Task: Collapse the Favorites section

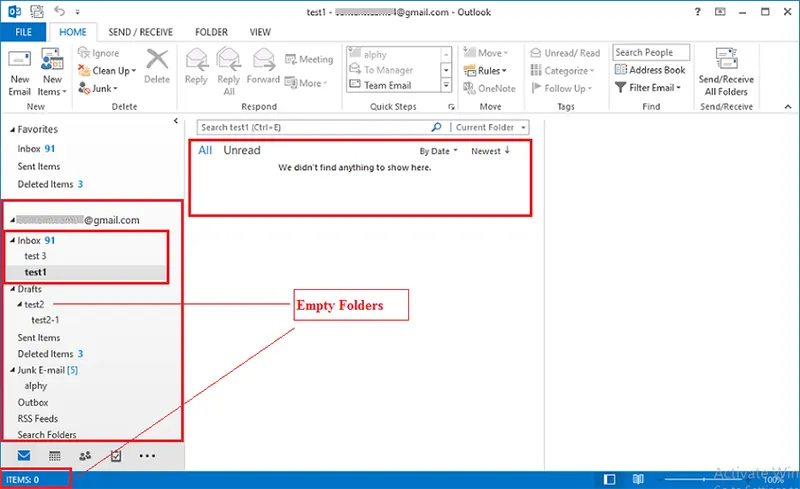Action: [12, 130]
